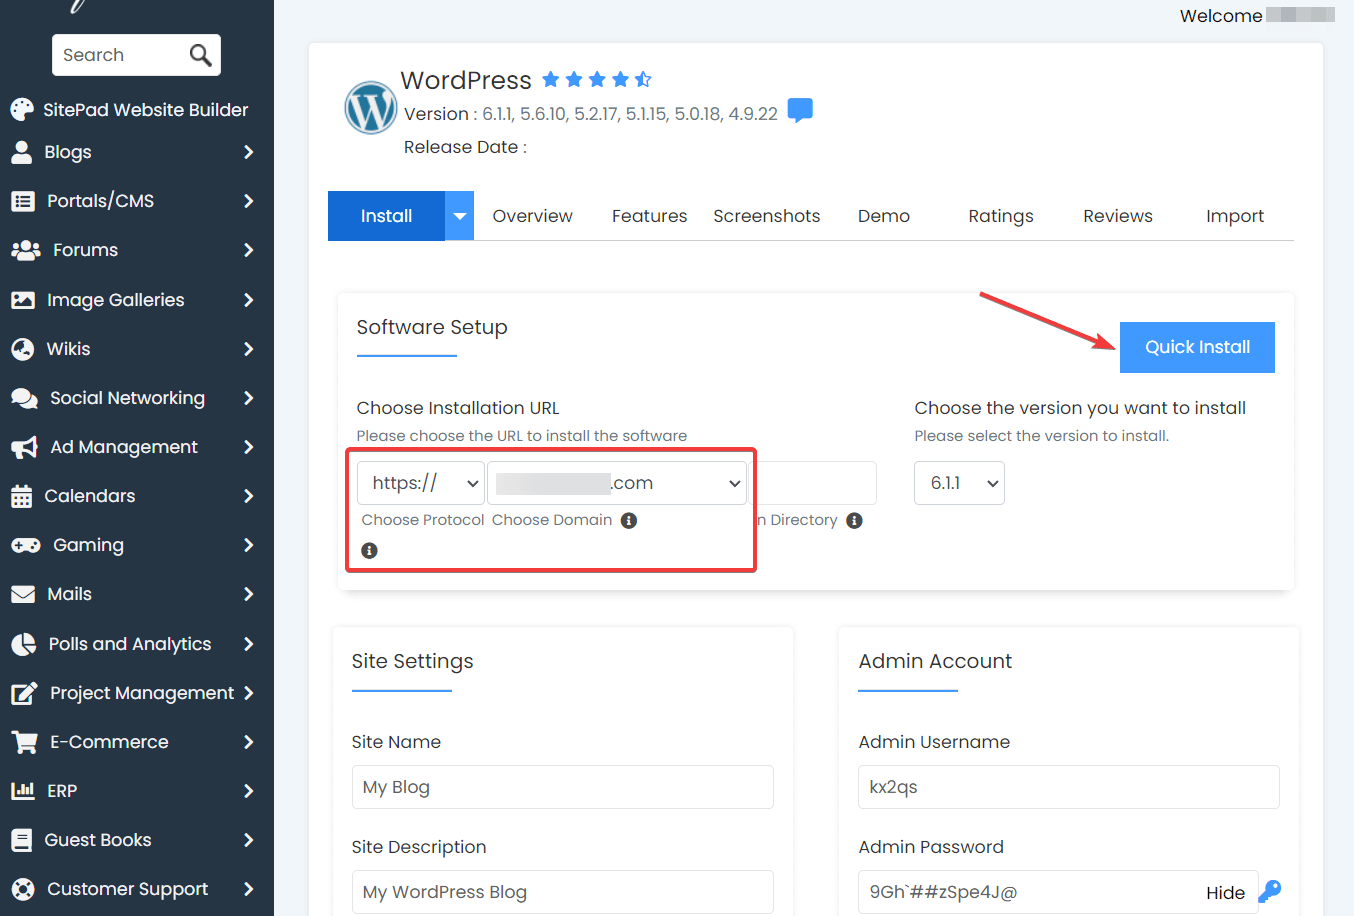Switch to the Screenshots tab
1354x916 pixels.
(x=766, y=215)
